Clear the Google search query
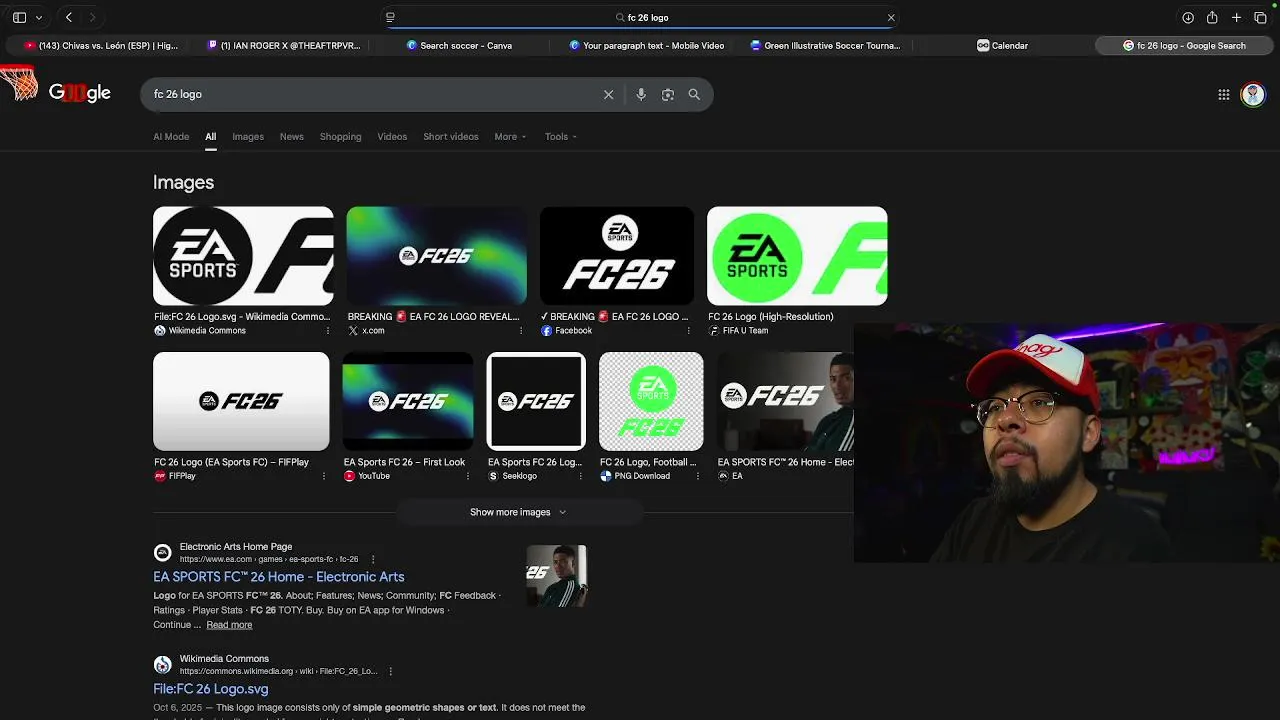 point(608,94)
